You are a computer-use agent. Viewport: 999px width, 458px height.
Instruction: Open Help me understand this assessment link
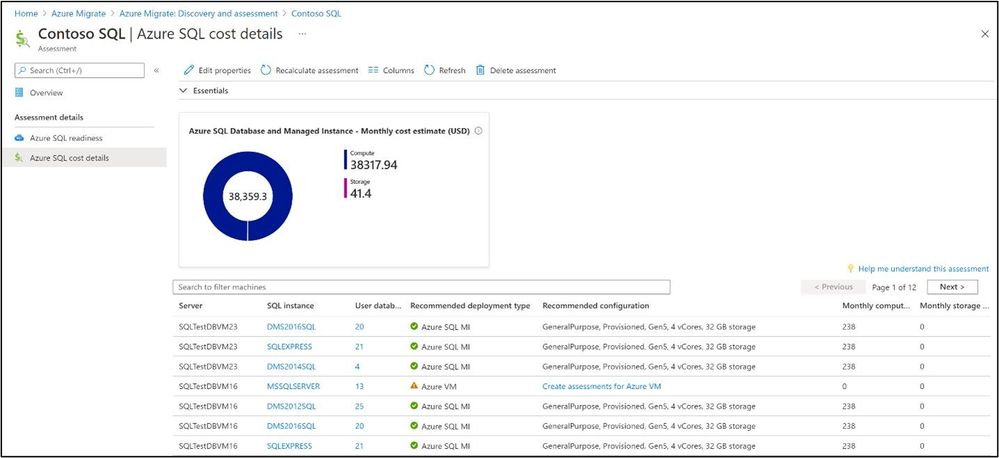923,269
